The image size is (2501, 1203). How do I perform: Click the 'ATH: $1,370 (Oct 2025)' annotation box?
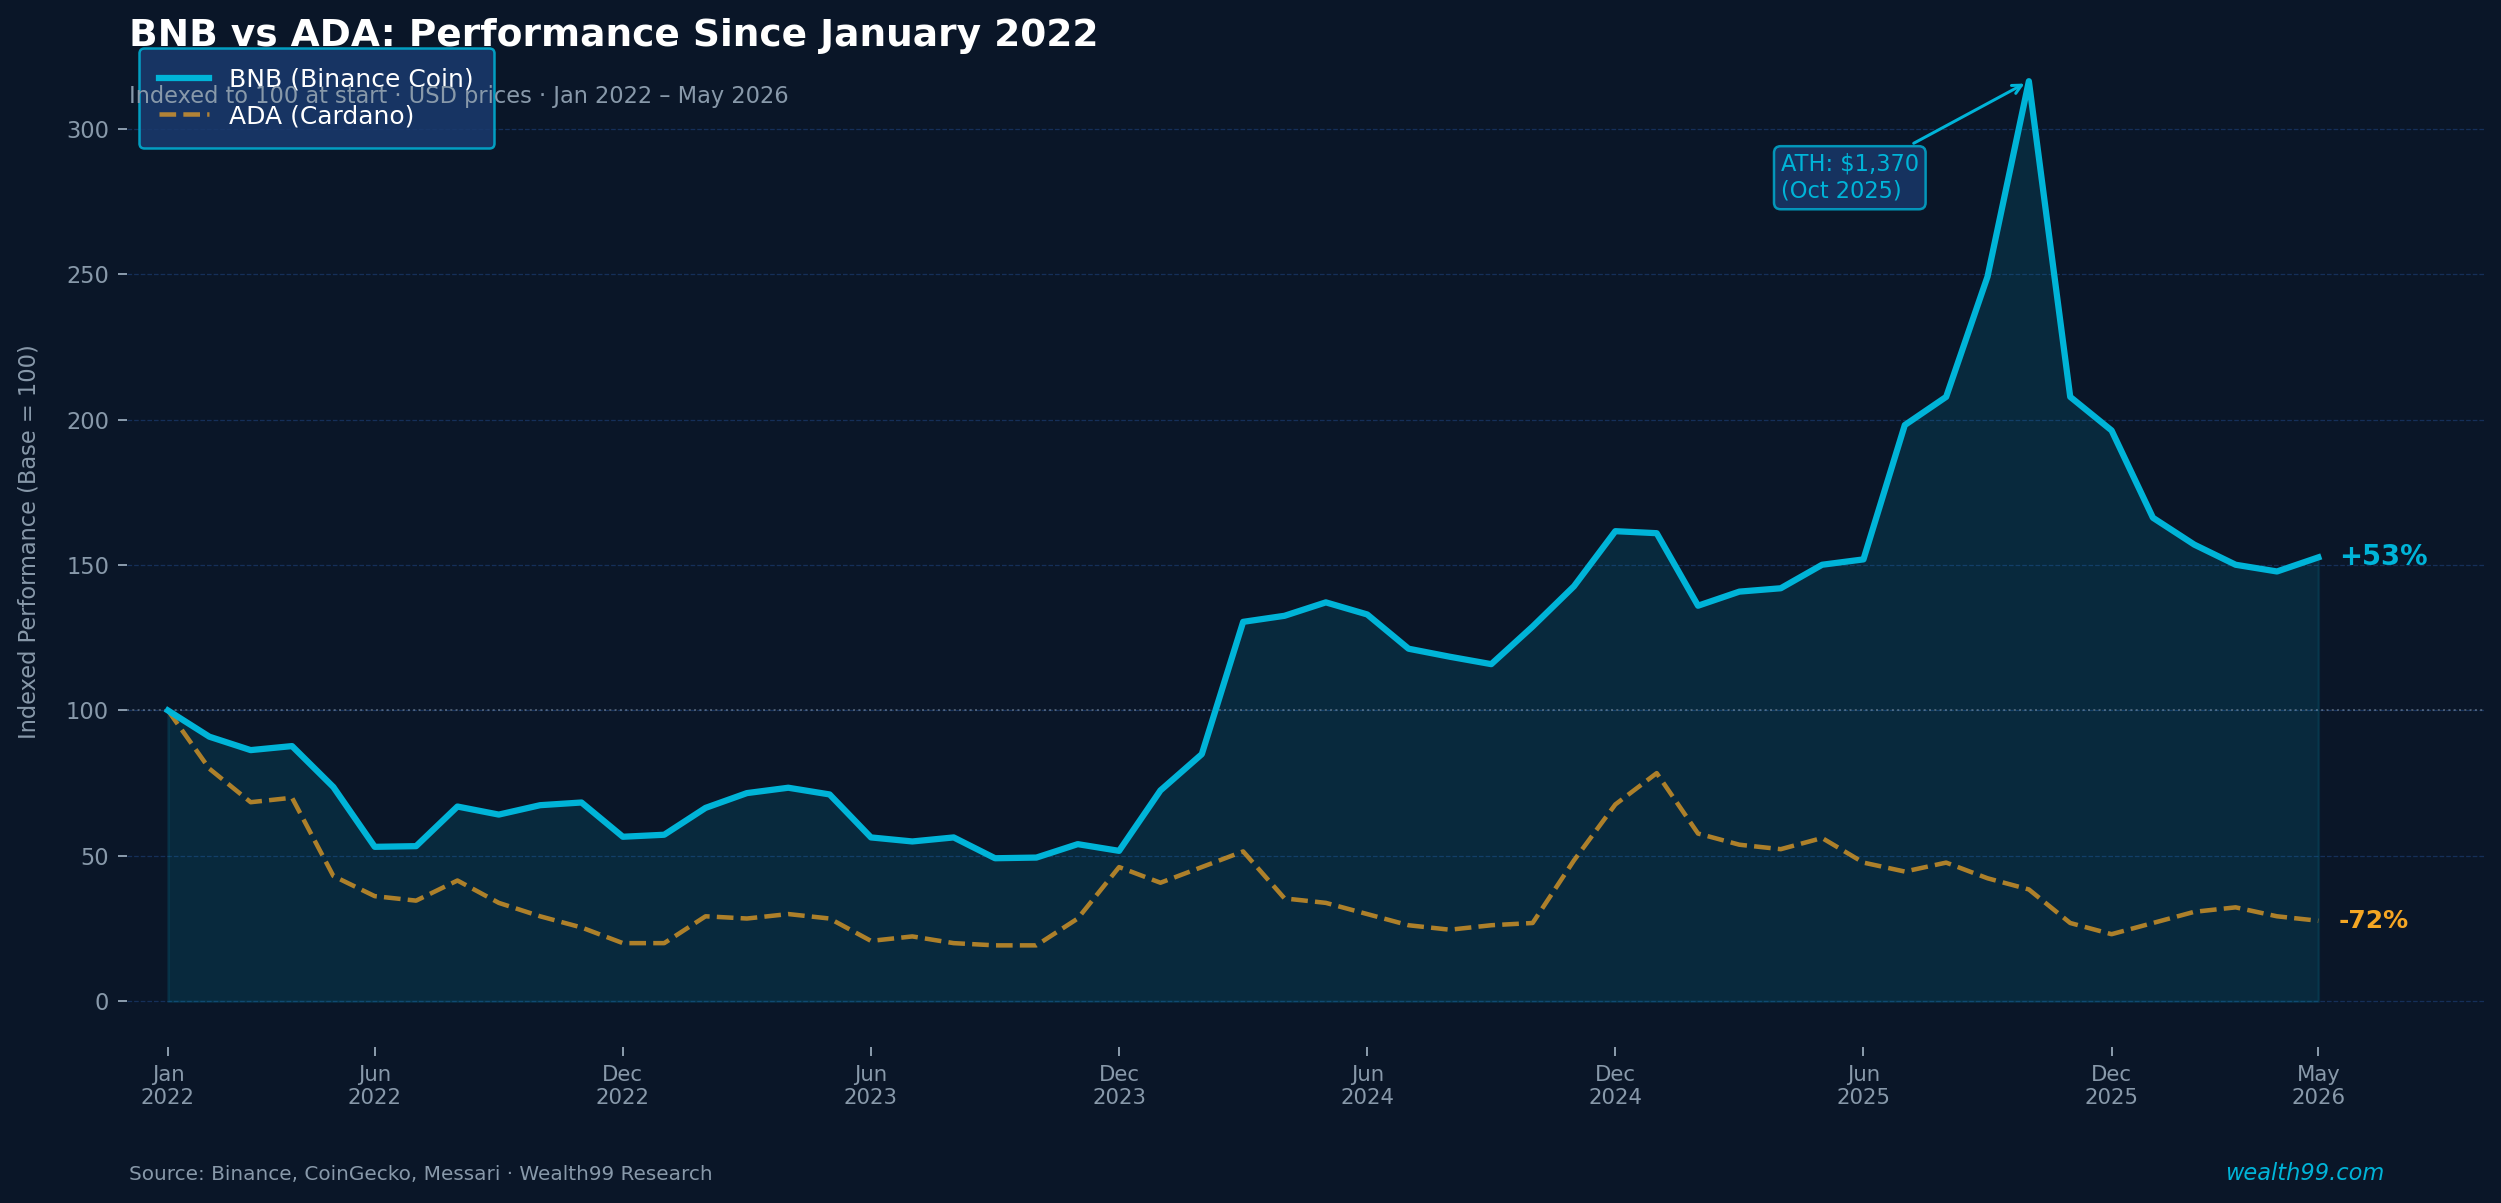click(1849, 177)
